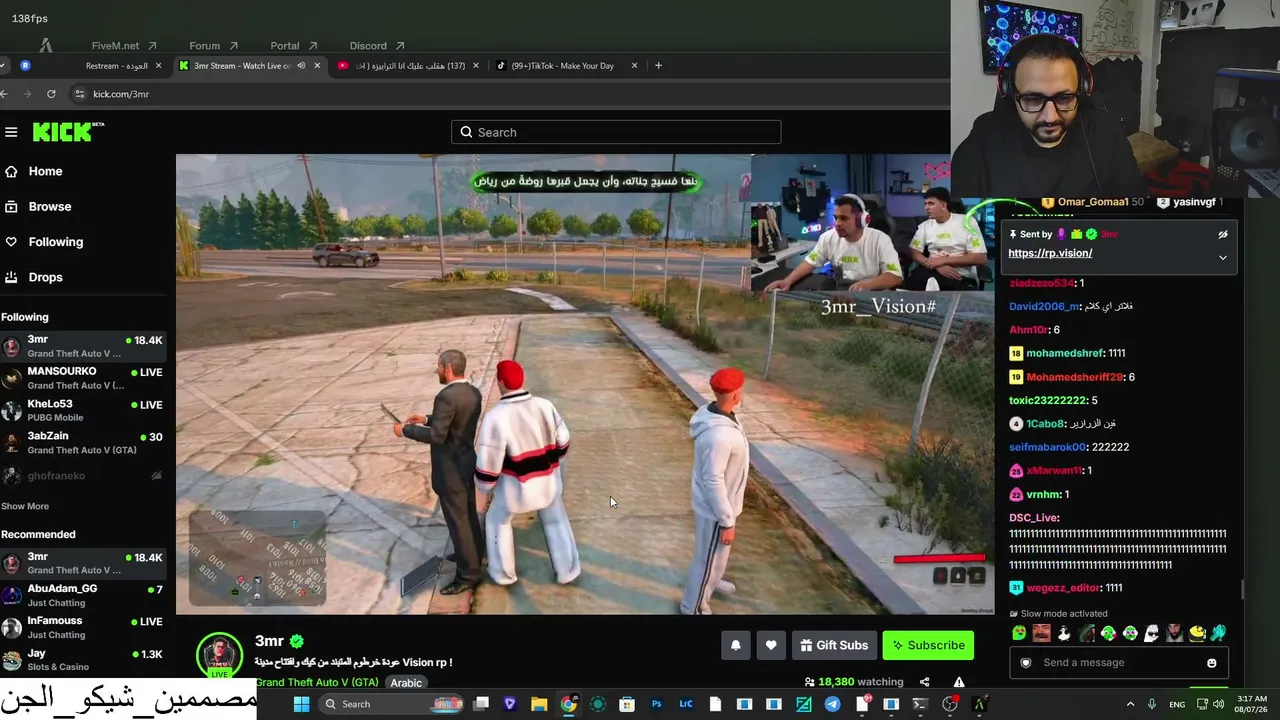This screenshot has width=1280, height=720.
Task: Open KheLo53 channel in Following list
Action: pyautogui.click(x=84, y=410)
